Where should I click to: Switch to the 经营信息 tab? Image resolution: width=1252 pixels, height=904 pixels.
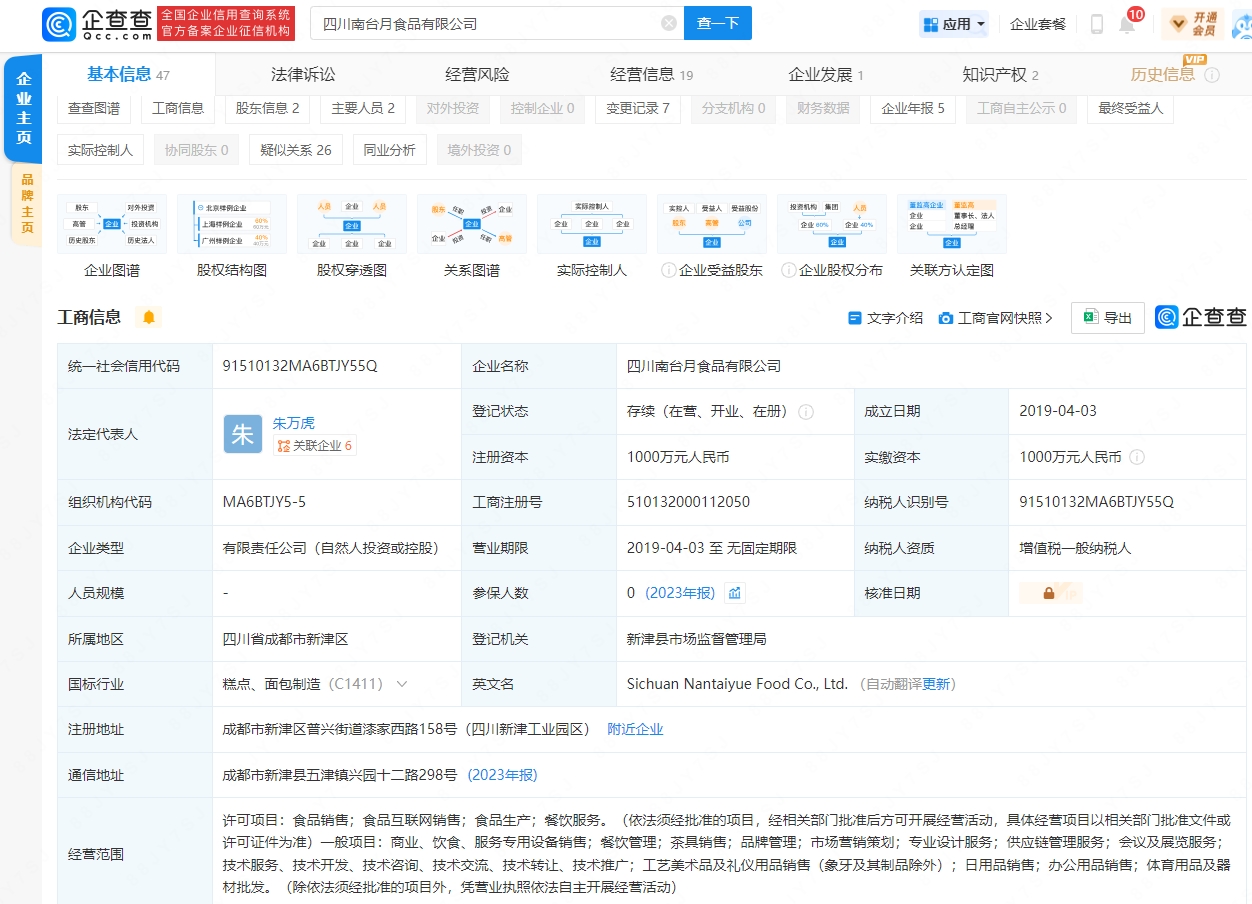pos(651,74)
